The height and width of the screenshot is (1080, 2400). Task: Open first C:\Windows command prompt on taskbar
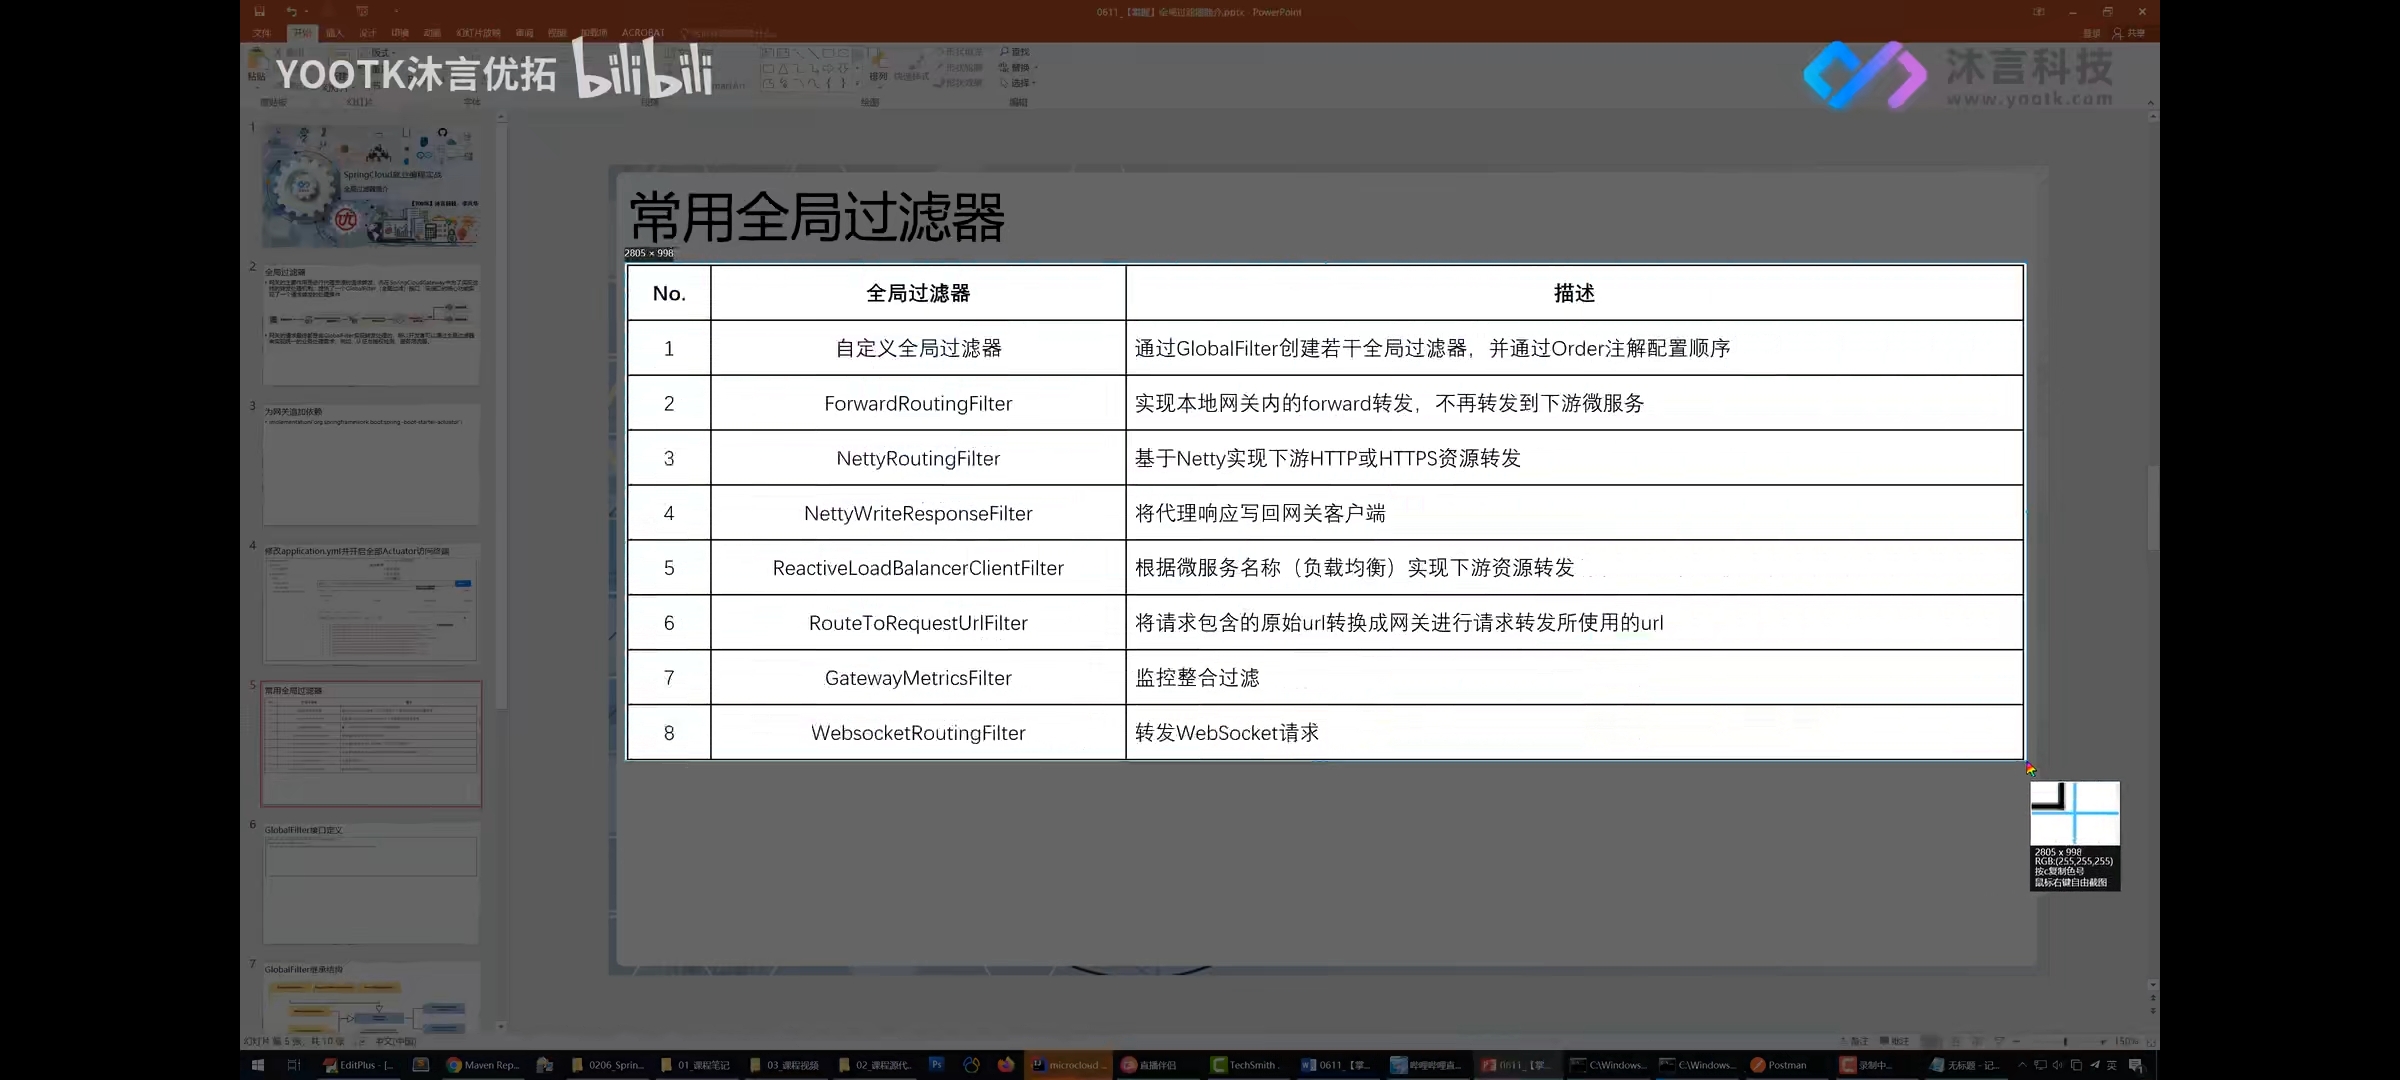(x=1607, y=1065)
